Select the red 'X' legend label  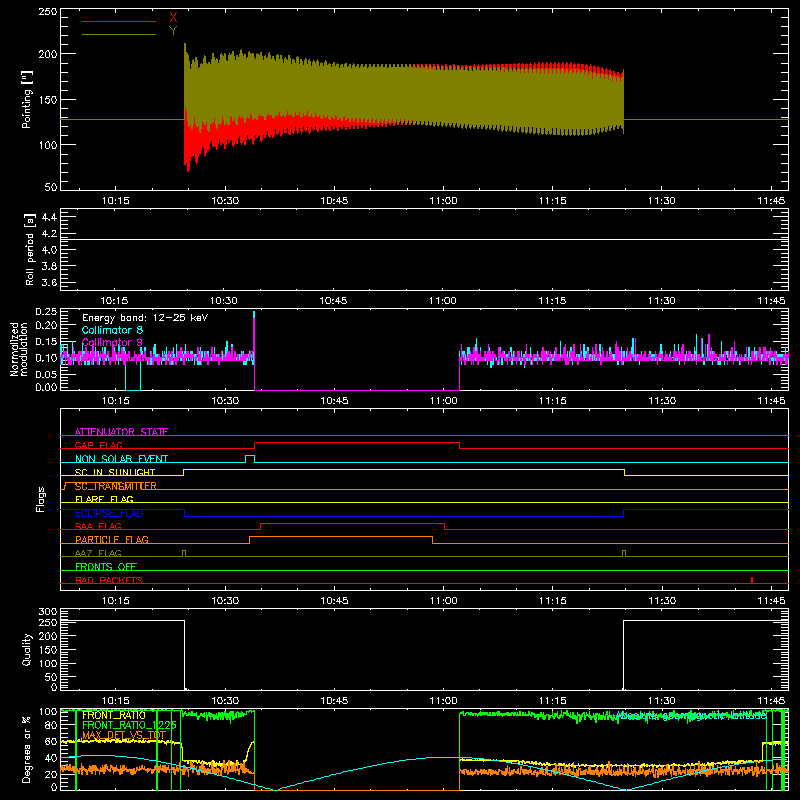coord(173,18)
